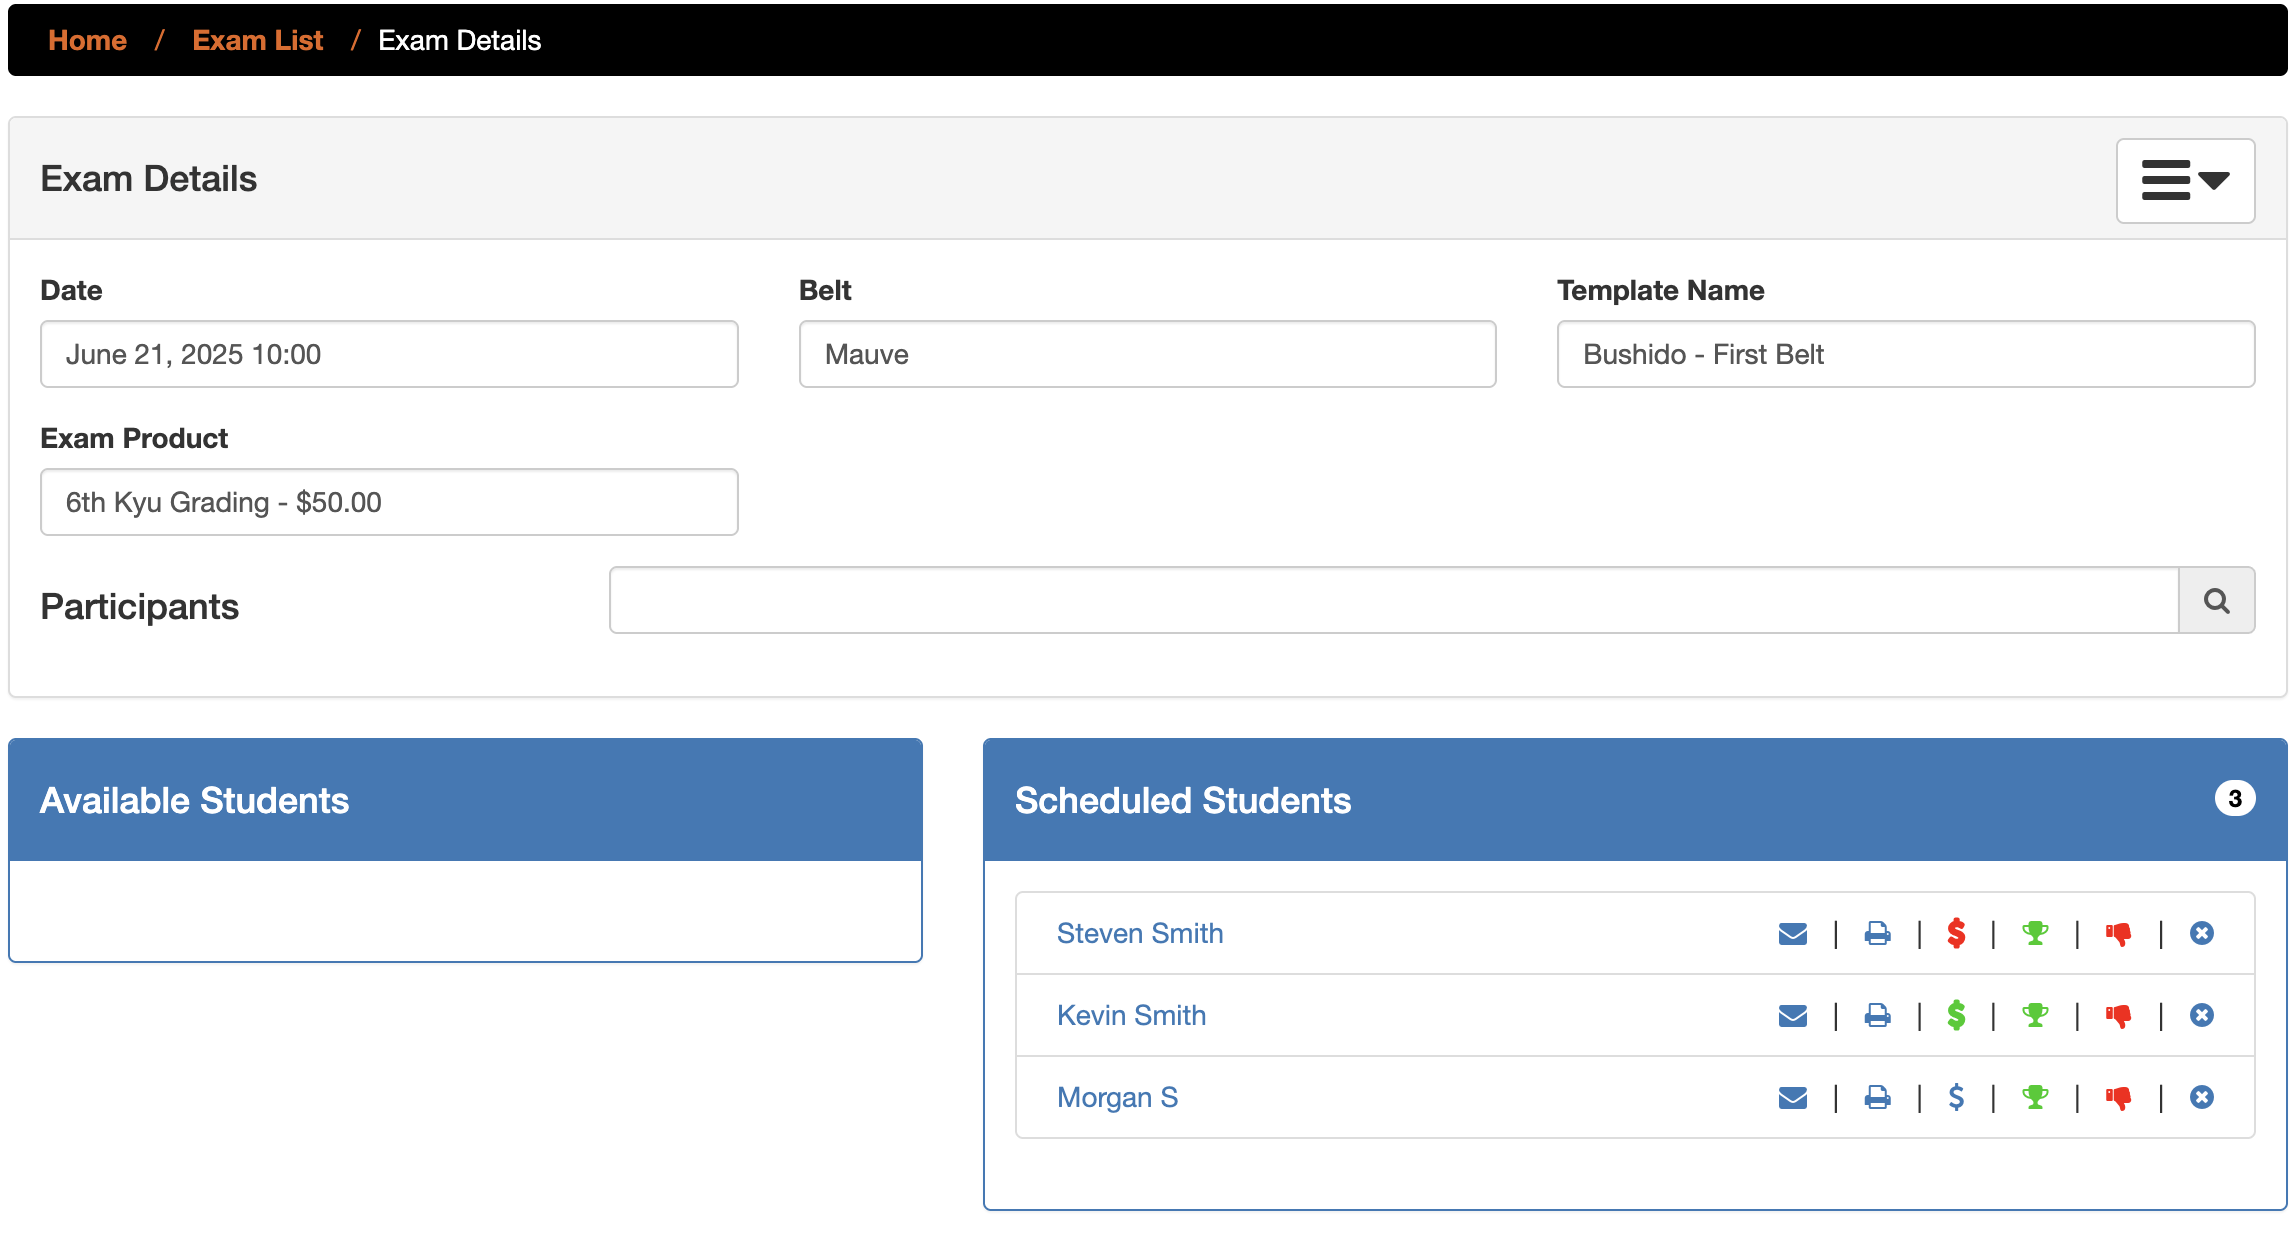The width and height of the screenshot is (2294, 1234).
Task: Click red dollar payment icon for Steven Smith
Action: pos(1956,934)
